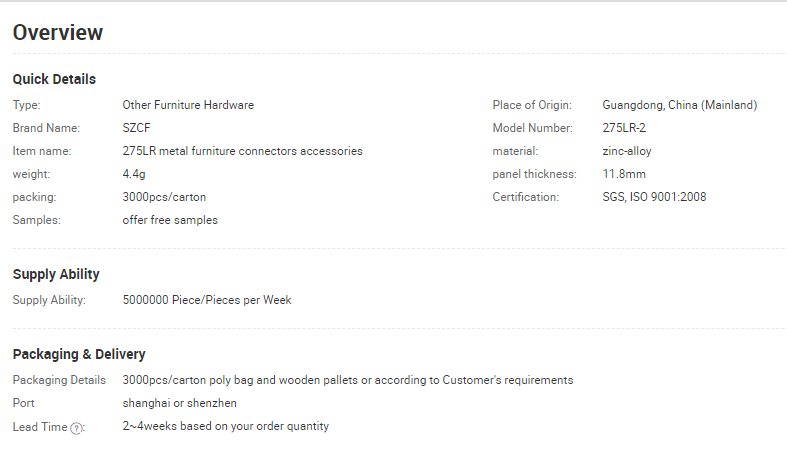Screen dimensions: 787x454
Task: Click the Overview heading
Action: (x=58, y=33)
